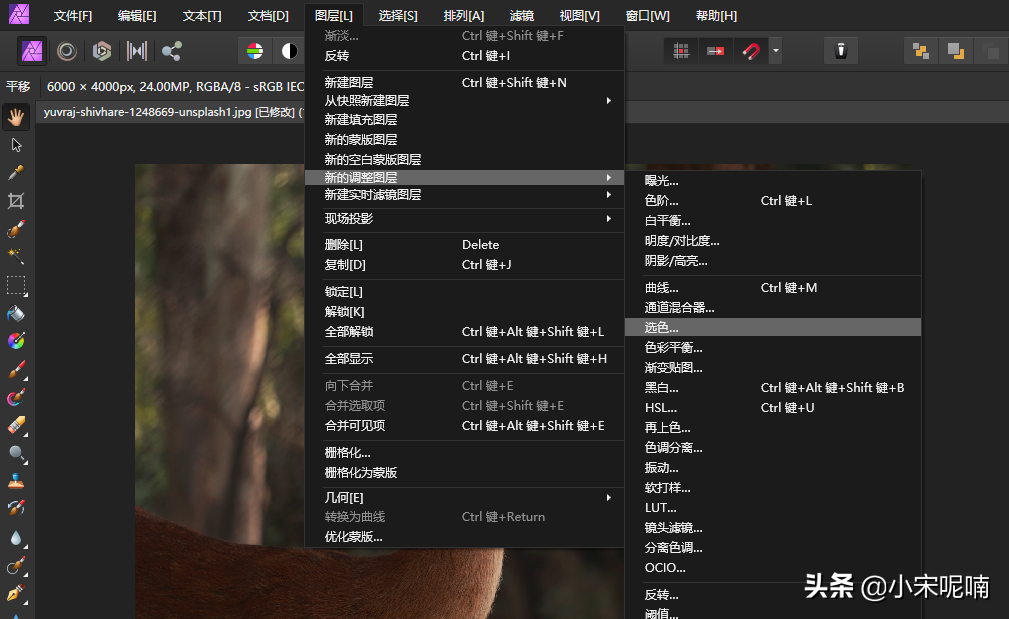Open snapping options dropdown arrow
This screenshot has width=1009, height=619.
(x=776, y=51)
